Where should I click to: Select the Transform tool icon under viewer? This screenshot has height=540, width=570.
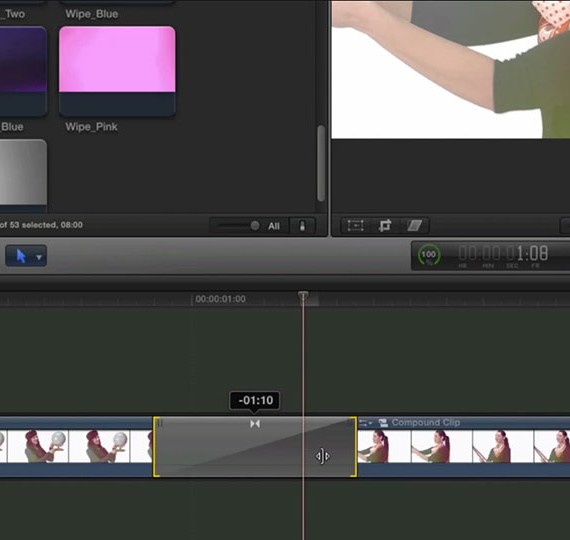pos(355,225)
